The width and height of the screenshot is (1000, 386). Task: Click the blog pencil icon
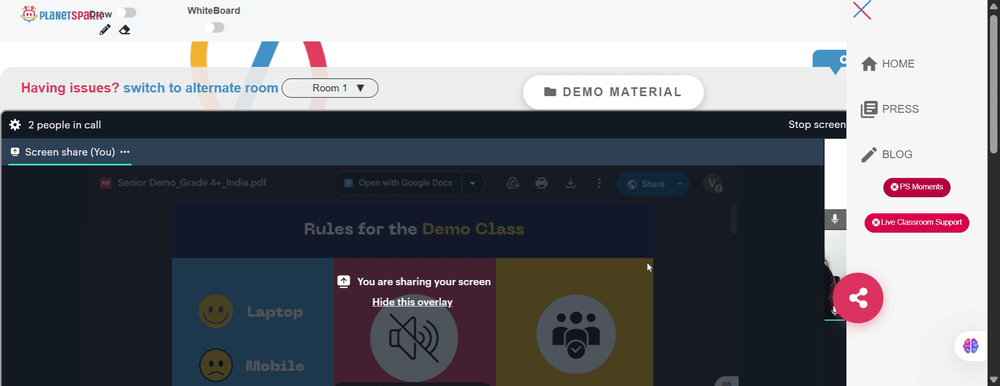tap(869, 154)
